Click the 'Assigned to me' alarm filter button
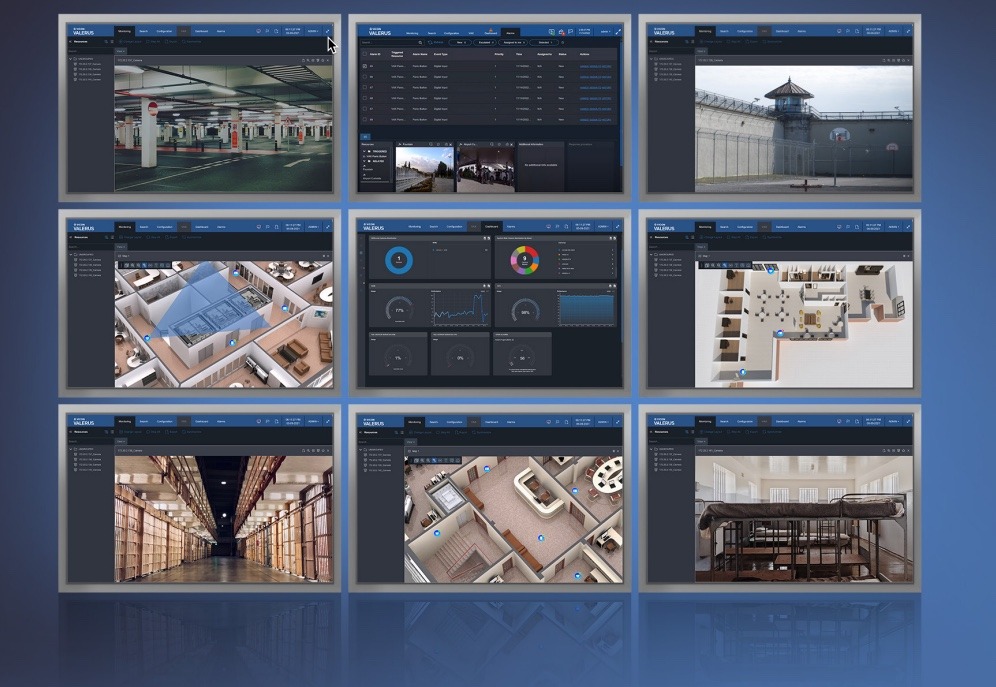The width and height of the screenshot is (996, 687). [x=511, y=44]
